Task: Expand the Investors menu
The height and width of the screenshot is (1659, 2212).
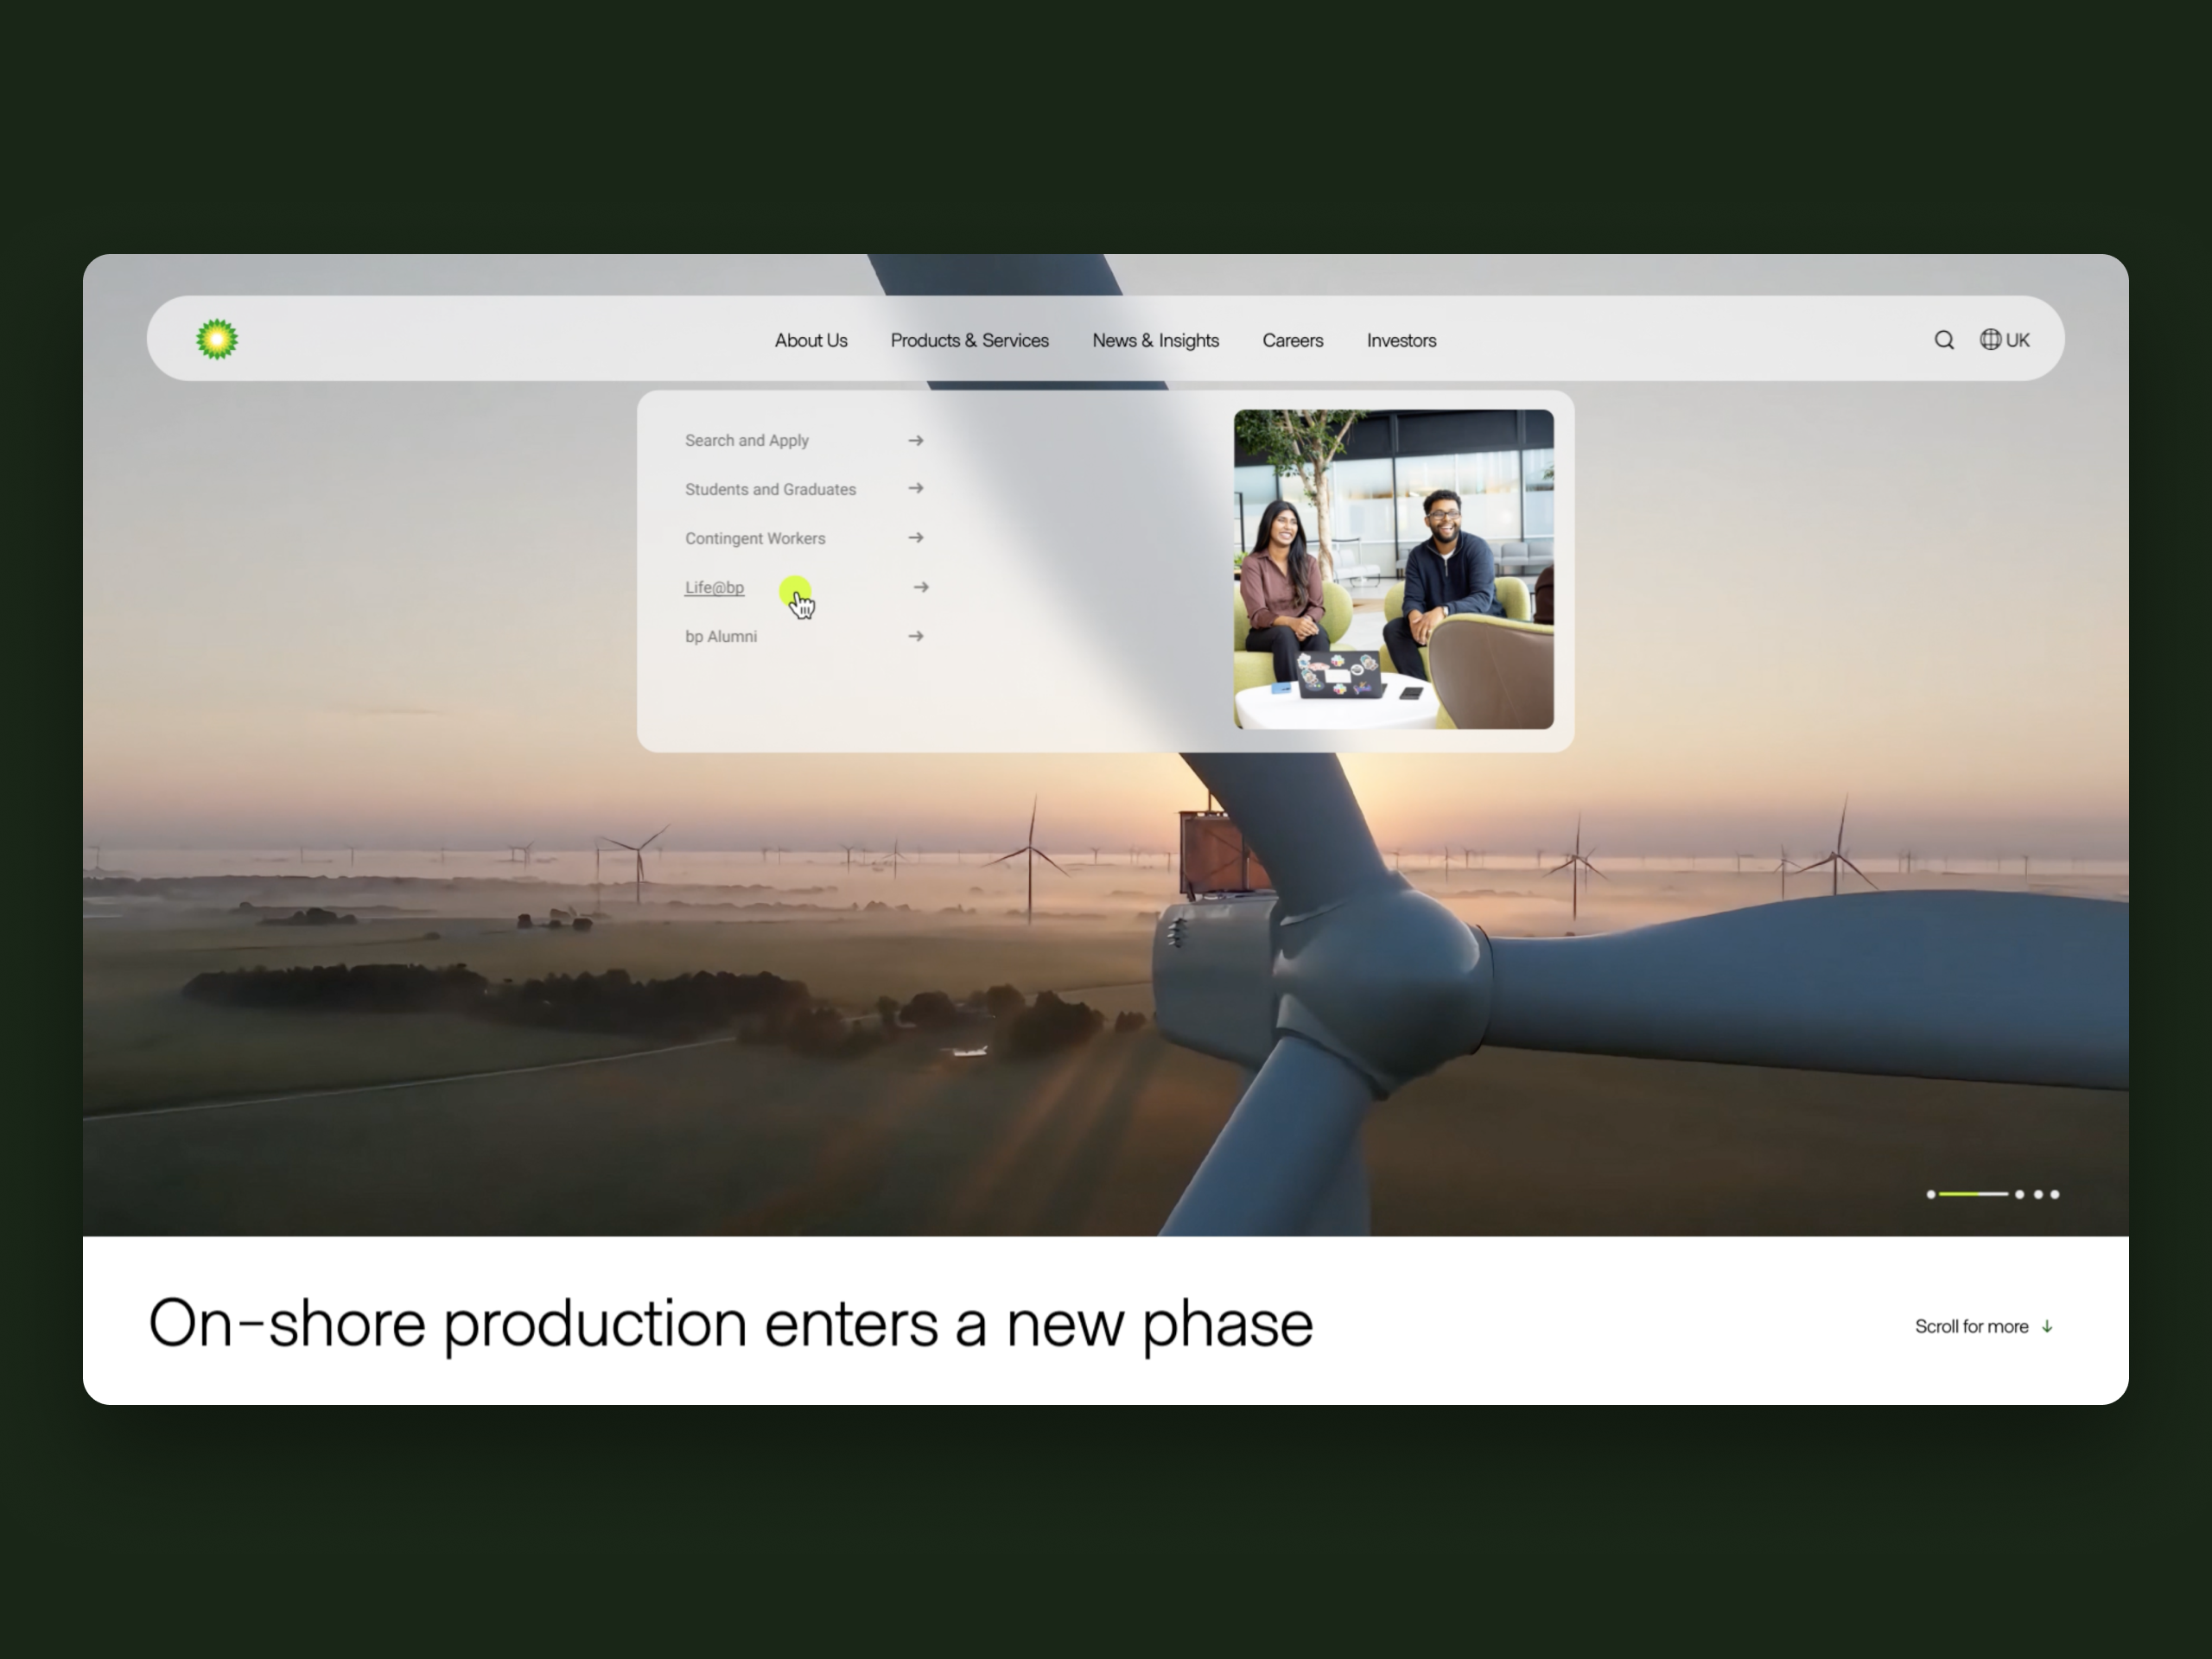Action: click(1401, 340)
